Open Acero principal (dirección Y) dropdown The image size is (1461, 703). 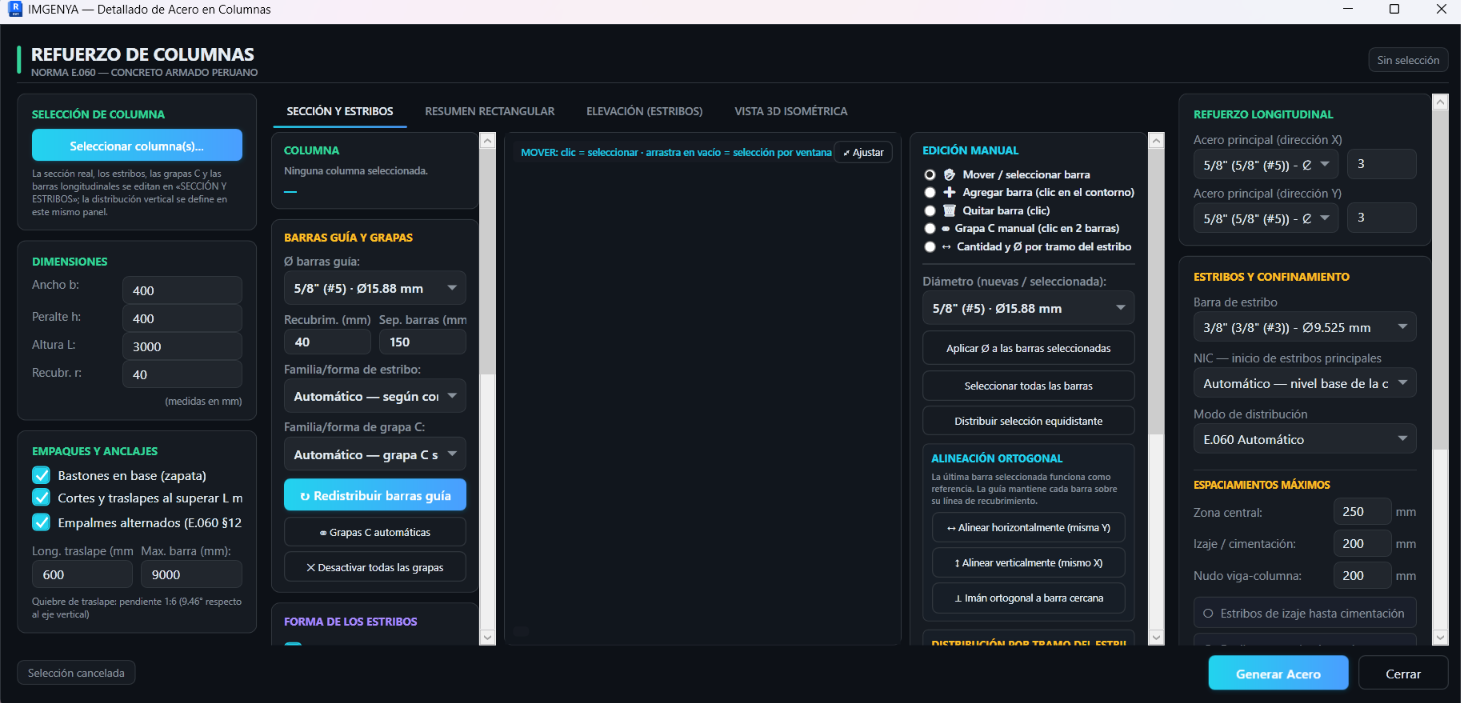tap(1265, 218)
